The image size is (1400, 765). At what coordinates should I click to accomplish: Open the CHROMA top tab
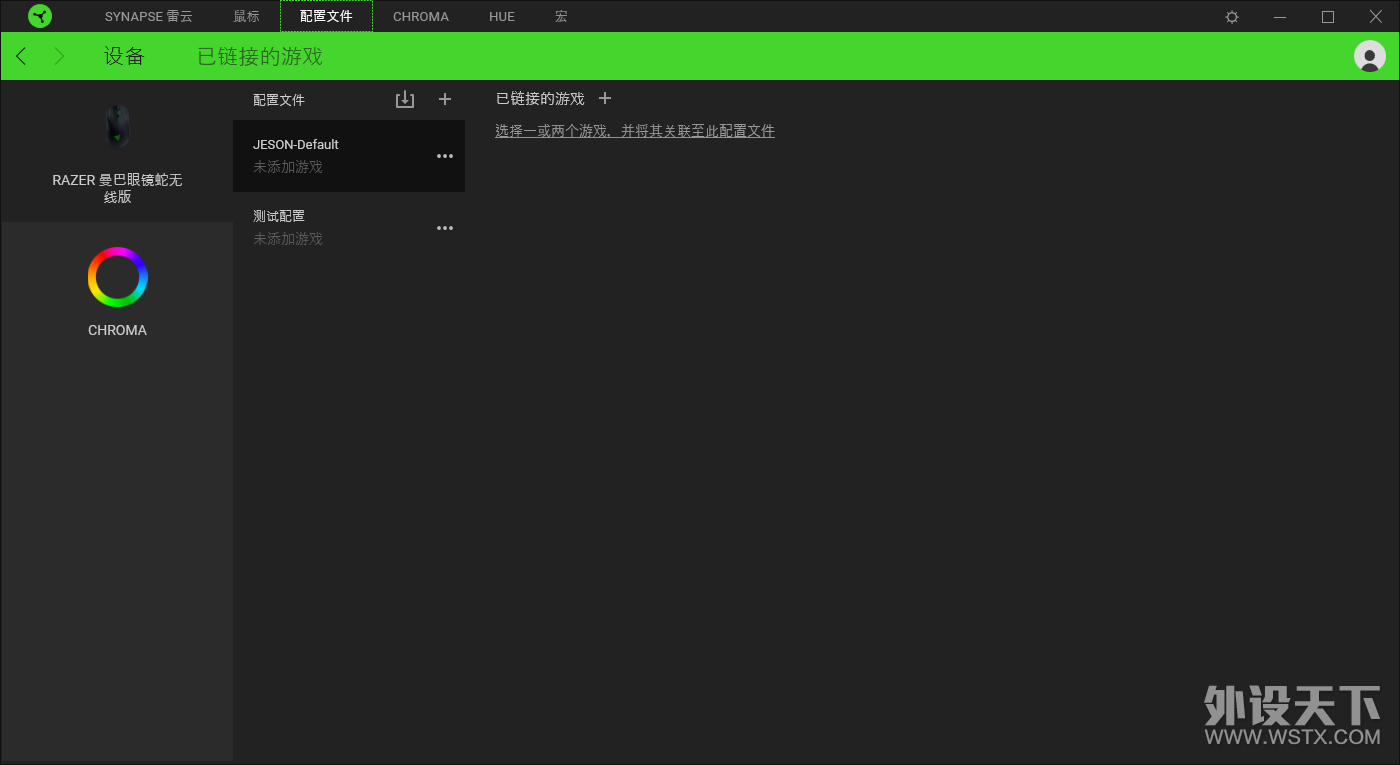(x=421, y=17)
